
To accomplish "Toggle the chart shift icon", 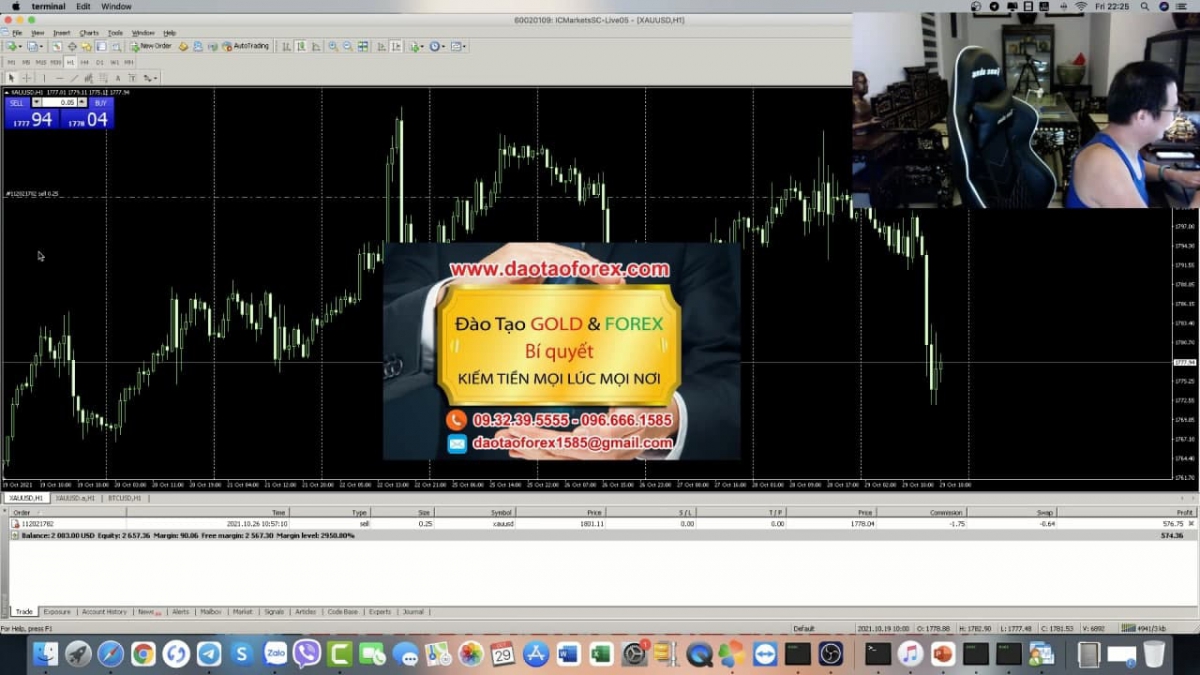I will click(x=396, y=46).
